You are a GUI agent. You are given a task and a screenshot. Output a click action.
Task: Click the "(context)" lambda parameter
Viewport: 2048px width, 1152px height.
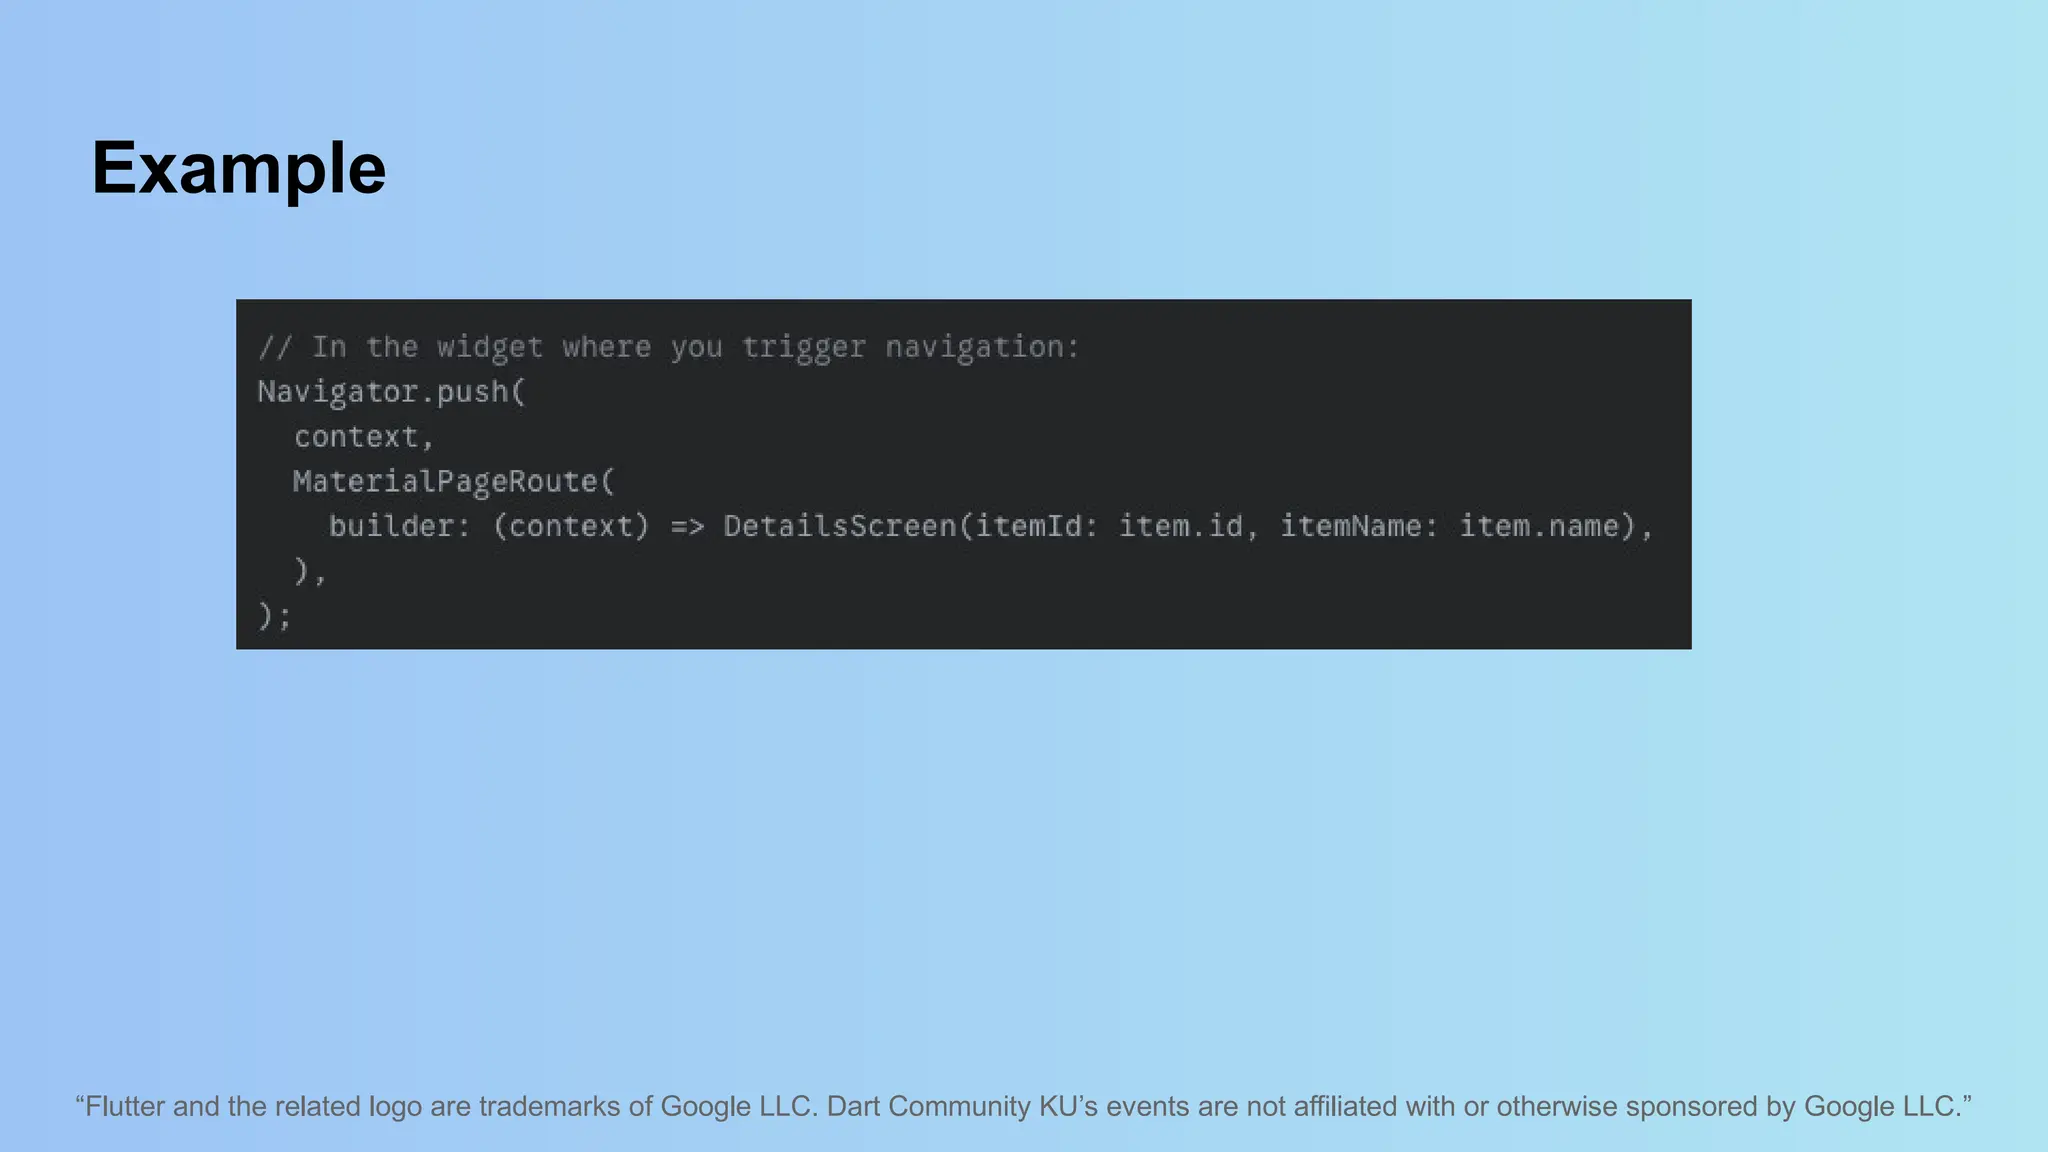point(571,526)
